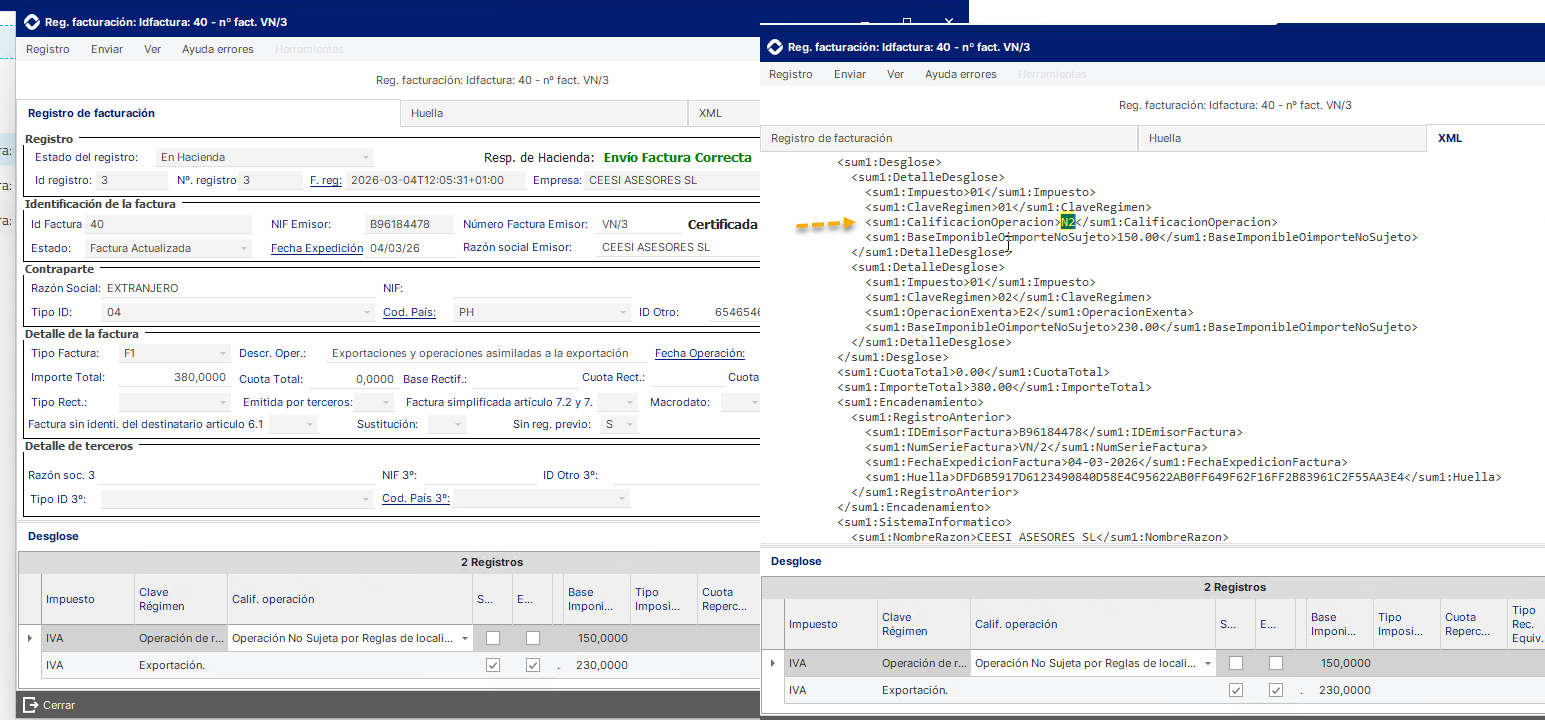Expand Calif. operación dropdown in right grid row

pyautogui.click(x=1208, y=663)
